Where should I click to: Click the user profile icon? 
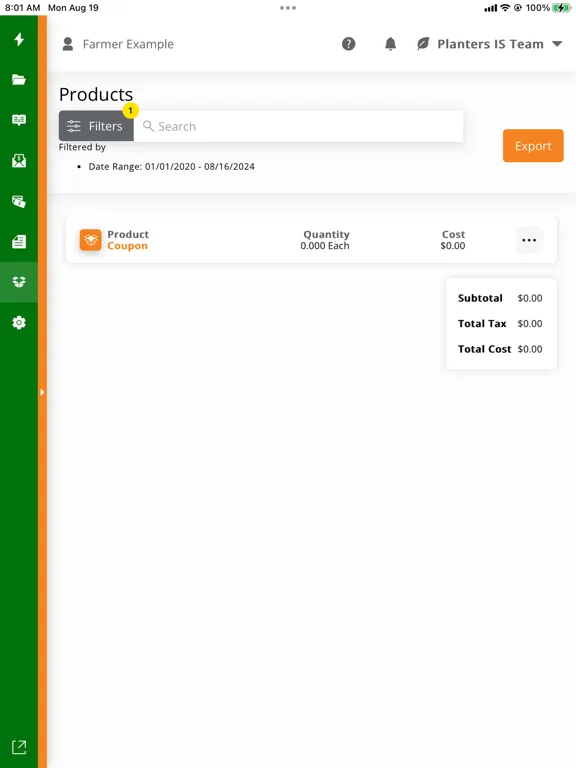click(68, 44)
